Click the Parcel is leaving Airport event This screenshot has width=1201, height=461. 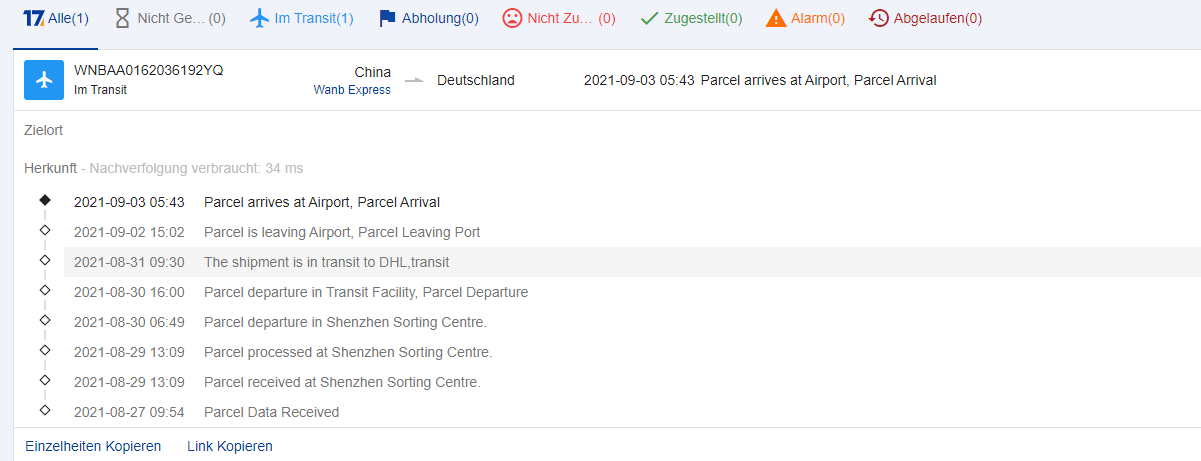[x=342, y=232]
